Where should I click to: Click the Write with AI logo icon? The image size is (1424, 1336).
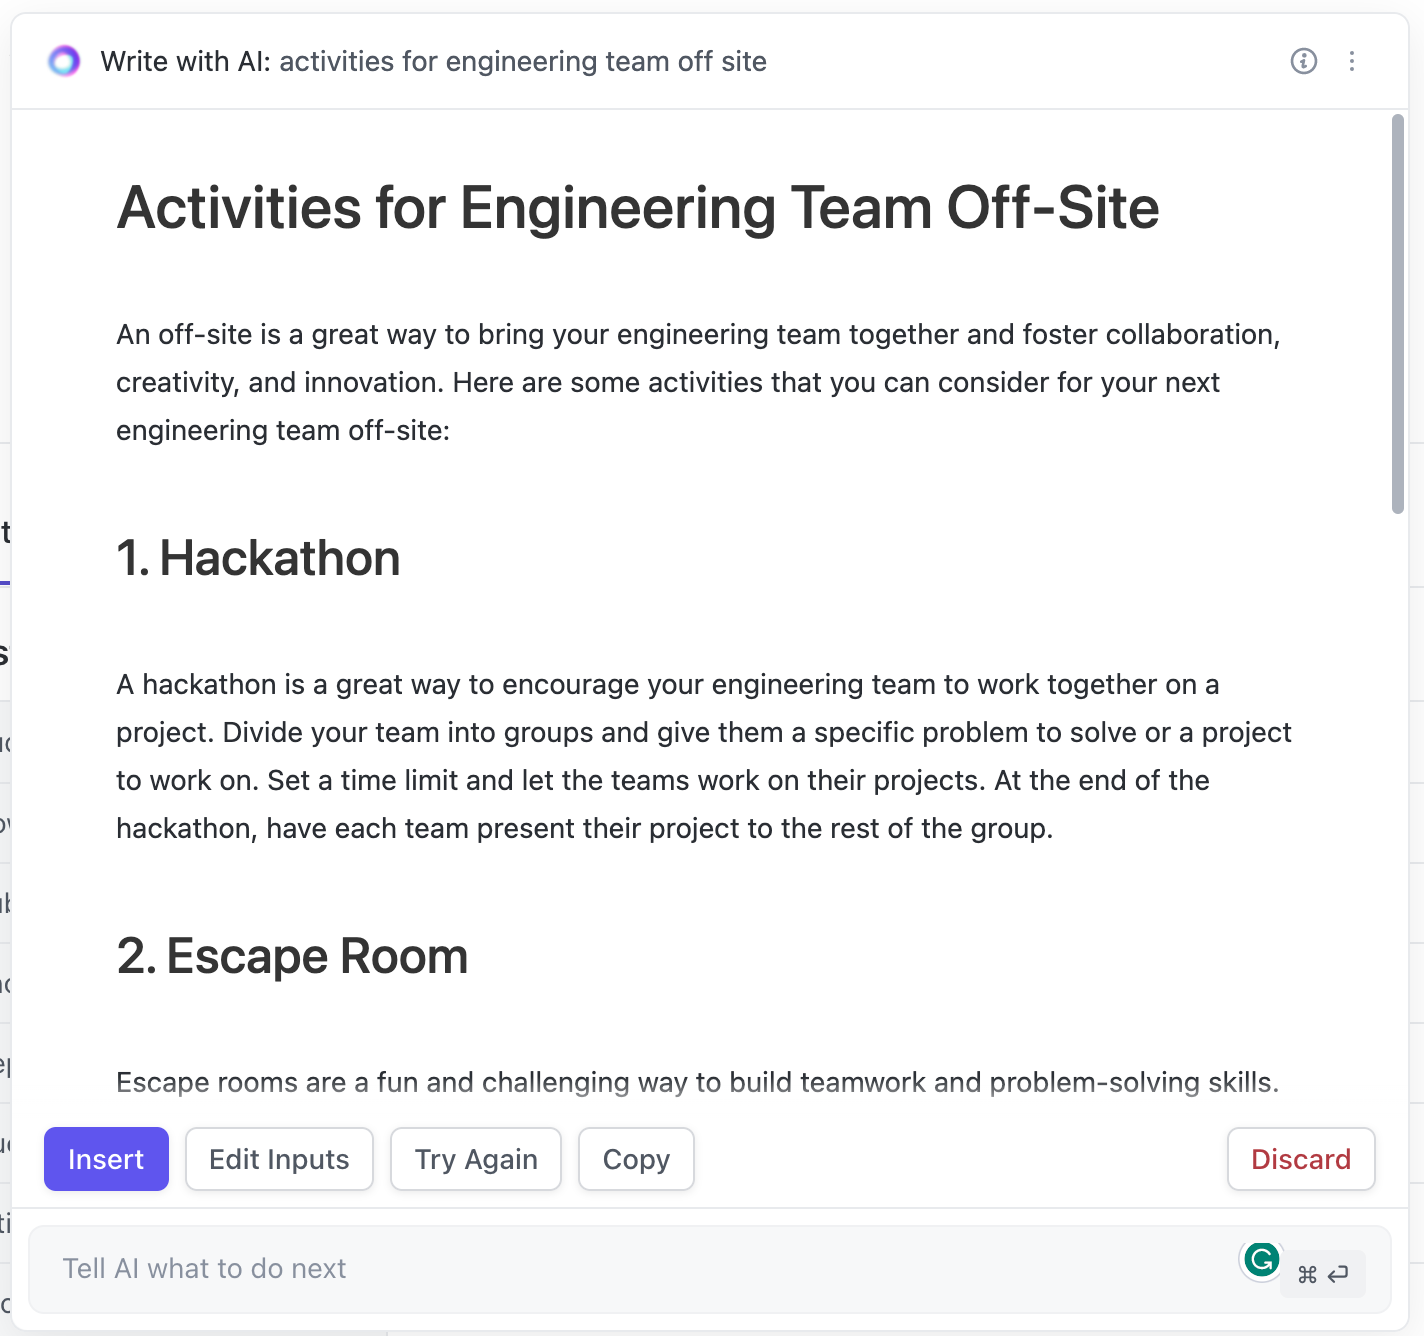(64, 61)
